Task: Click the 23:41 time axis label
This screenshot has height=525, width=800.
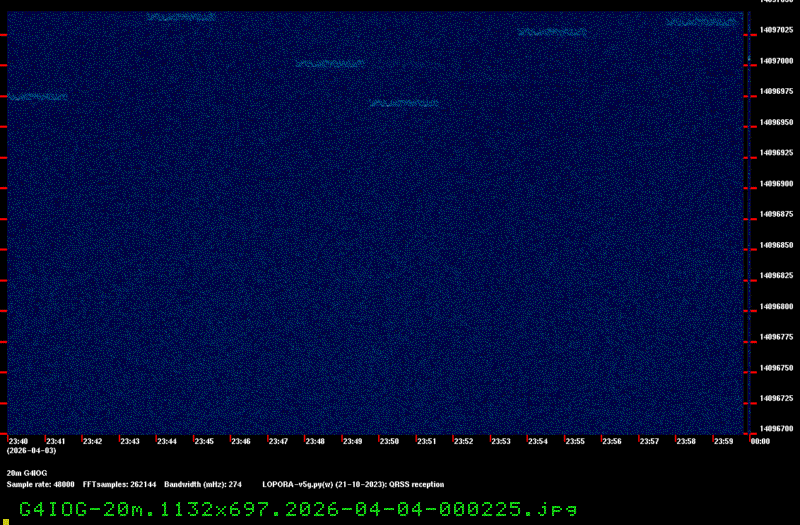Action: [x=56, y=441]
